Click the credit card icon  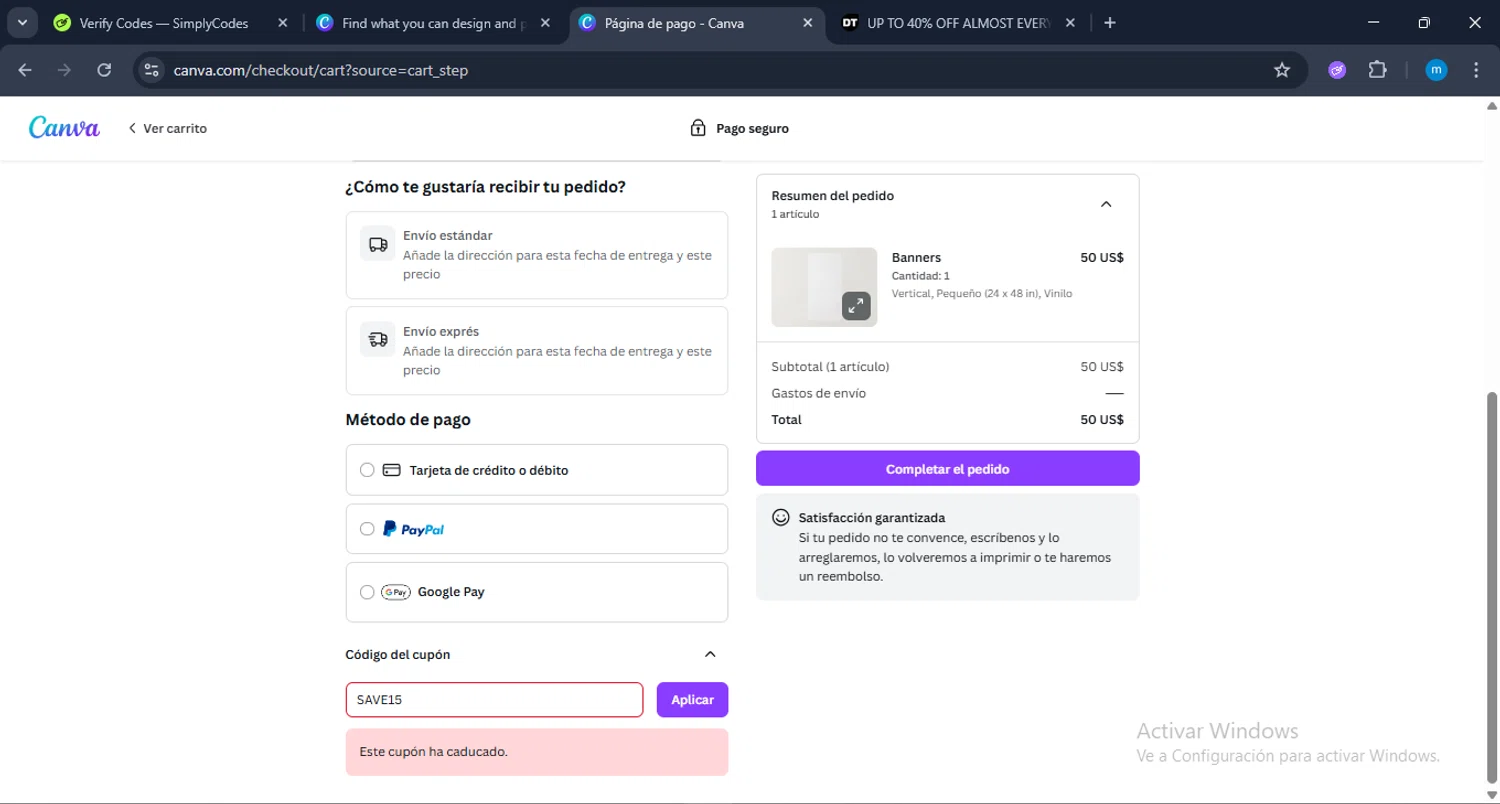point(392,470)
